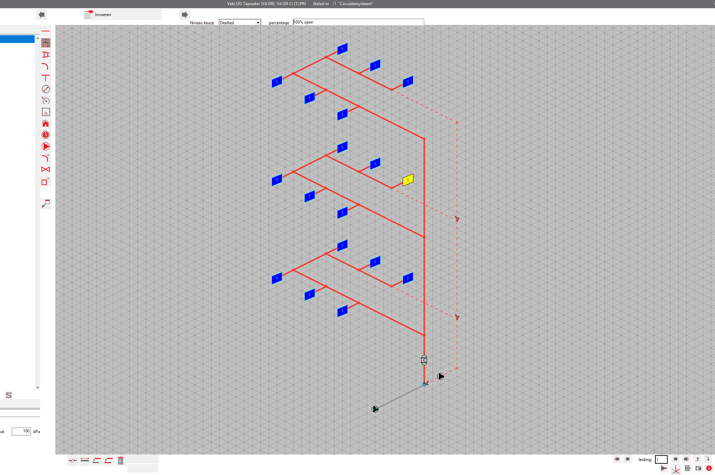This screenshot has height=475, width=715.
Task: Go back with the left arrow button
Action: coord(41,15)
